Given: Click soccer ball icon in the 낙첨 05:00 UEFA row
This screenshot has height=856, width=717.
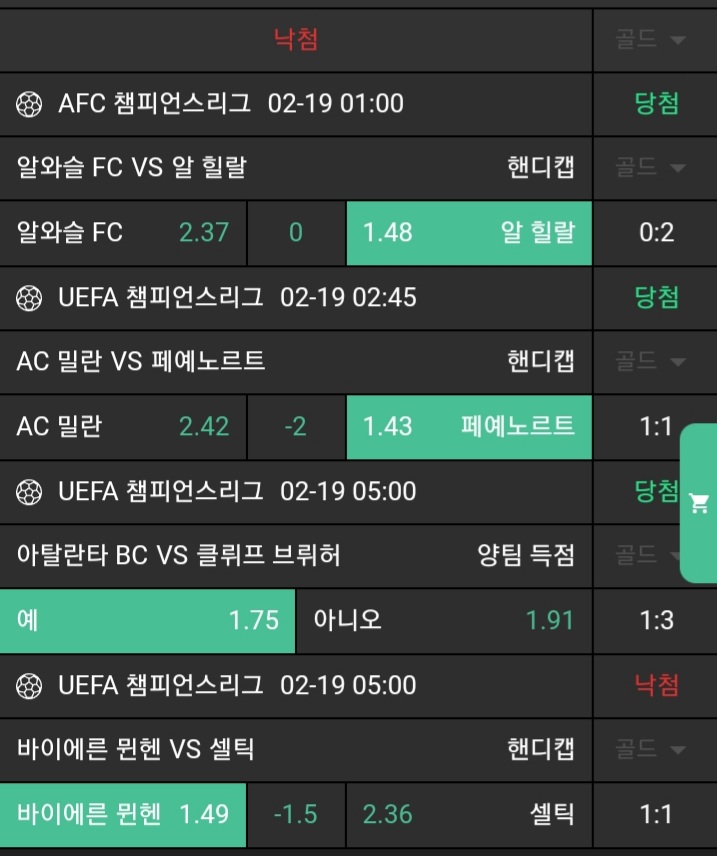Looking at the screenshot, I should click(30, 685).
